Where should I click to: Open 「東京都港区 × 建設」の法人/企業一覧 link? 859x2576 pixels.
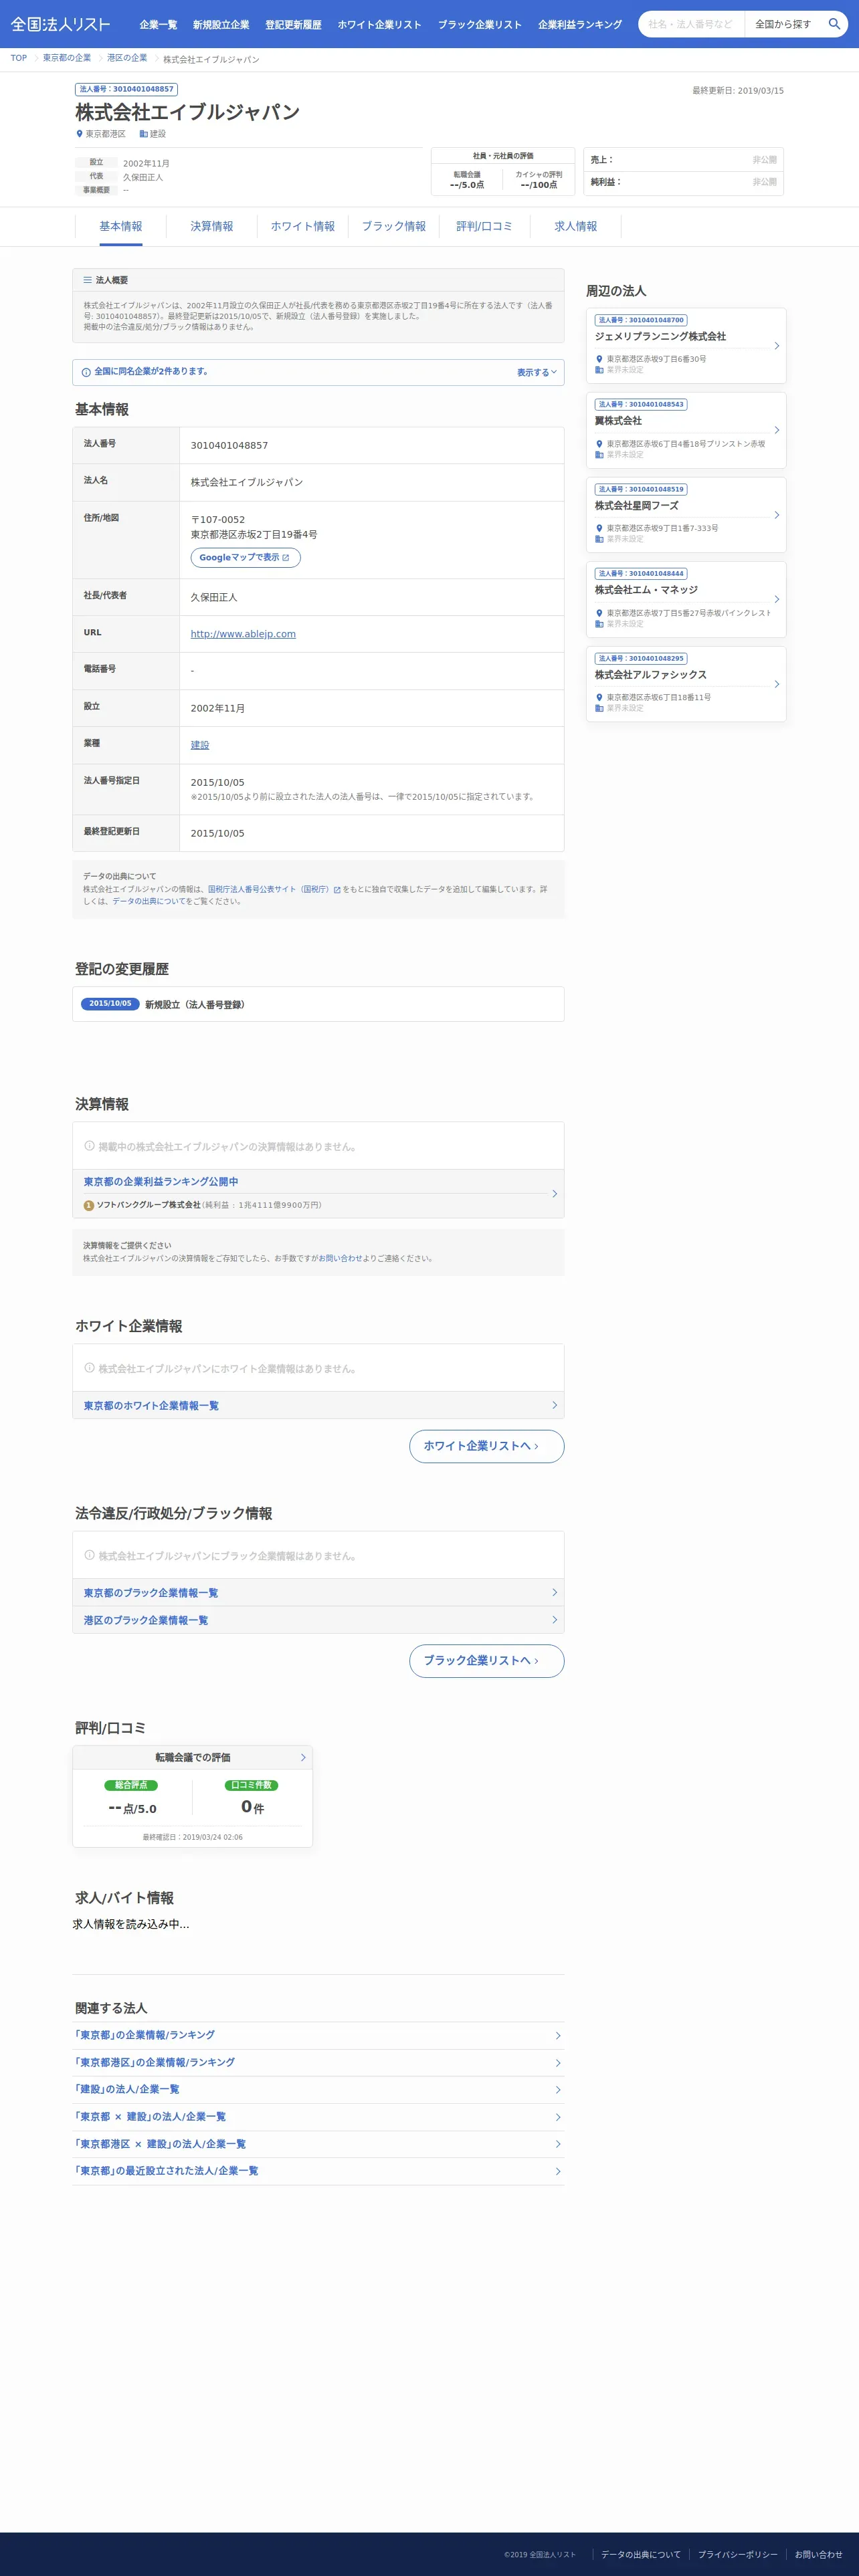[318, 2144]
